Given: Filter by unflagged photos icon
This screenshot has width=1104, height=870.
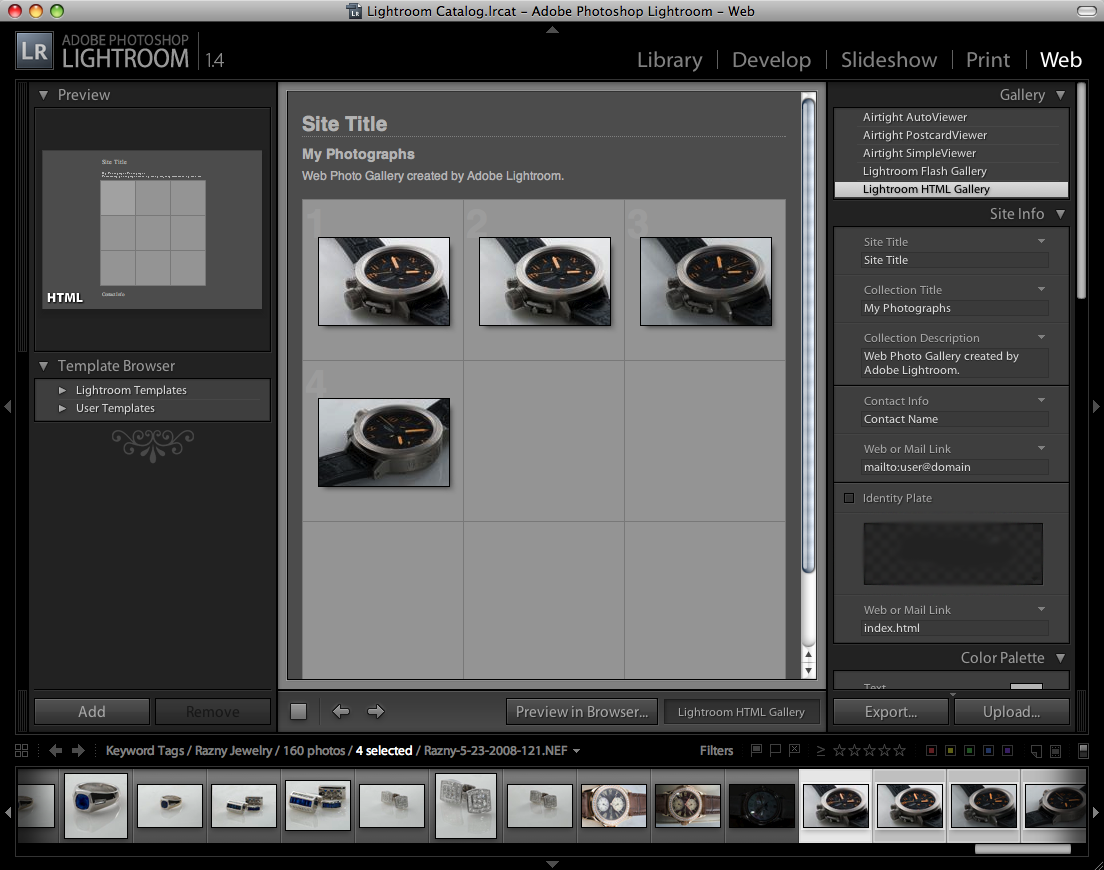Looking at the screenshot, I should [x=775, y=750].
